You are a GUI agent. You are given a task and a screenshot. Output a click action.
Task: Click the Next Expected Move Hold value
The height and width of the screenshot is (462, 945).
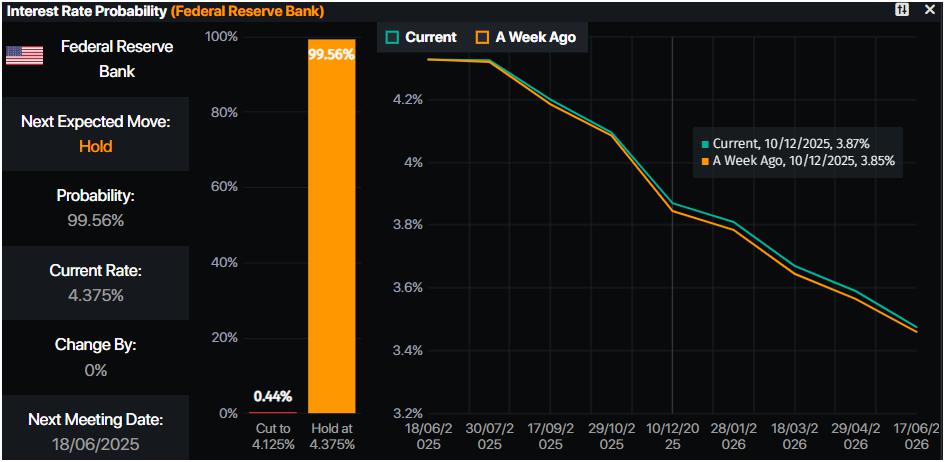[x=96, y=146]
